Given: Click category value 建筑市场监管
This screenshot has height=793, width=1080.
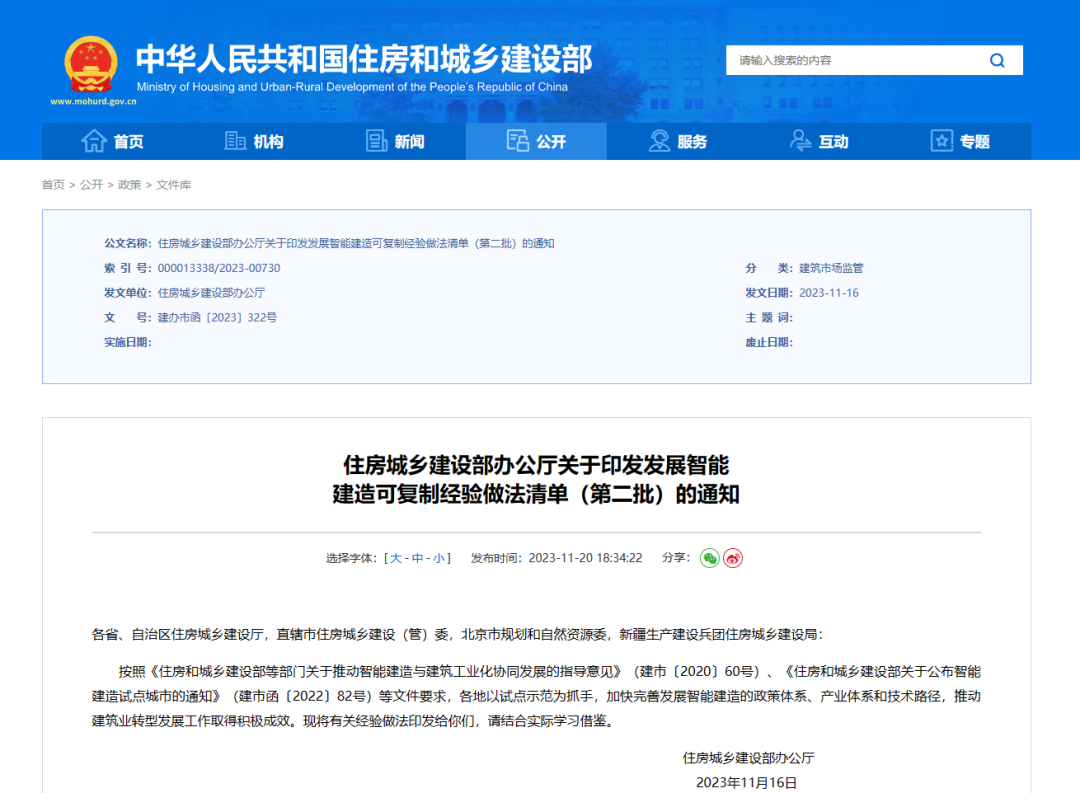Looking at the screenshot, I should click(831, 268).
